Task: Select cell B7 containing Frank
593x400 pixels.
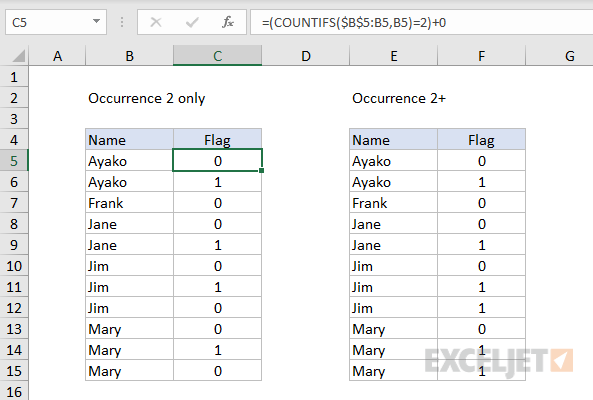Action: coord(130,203)
